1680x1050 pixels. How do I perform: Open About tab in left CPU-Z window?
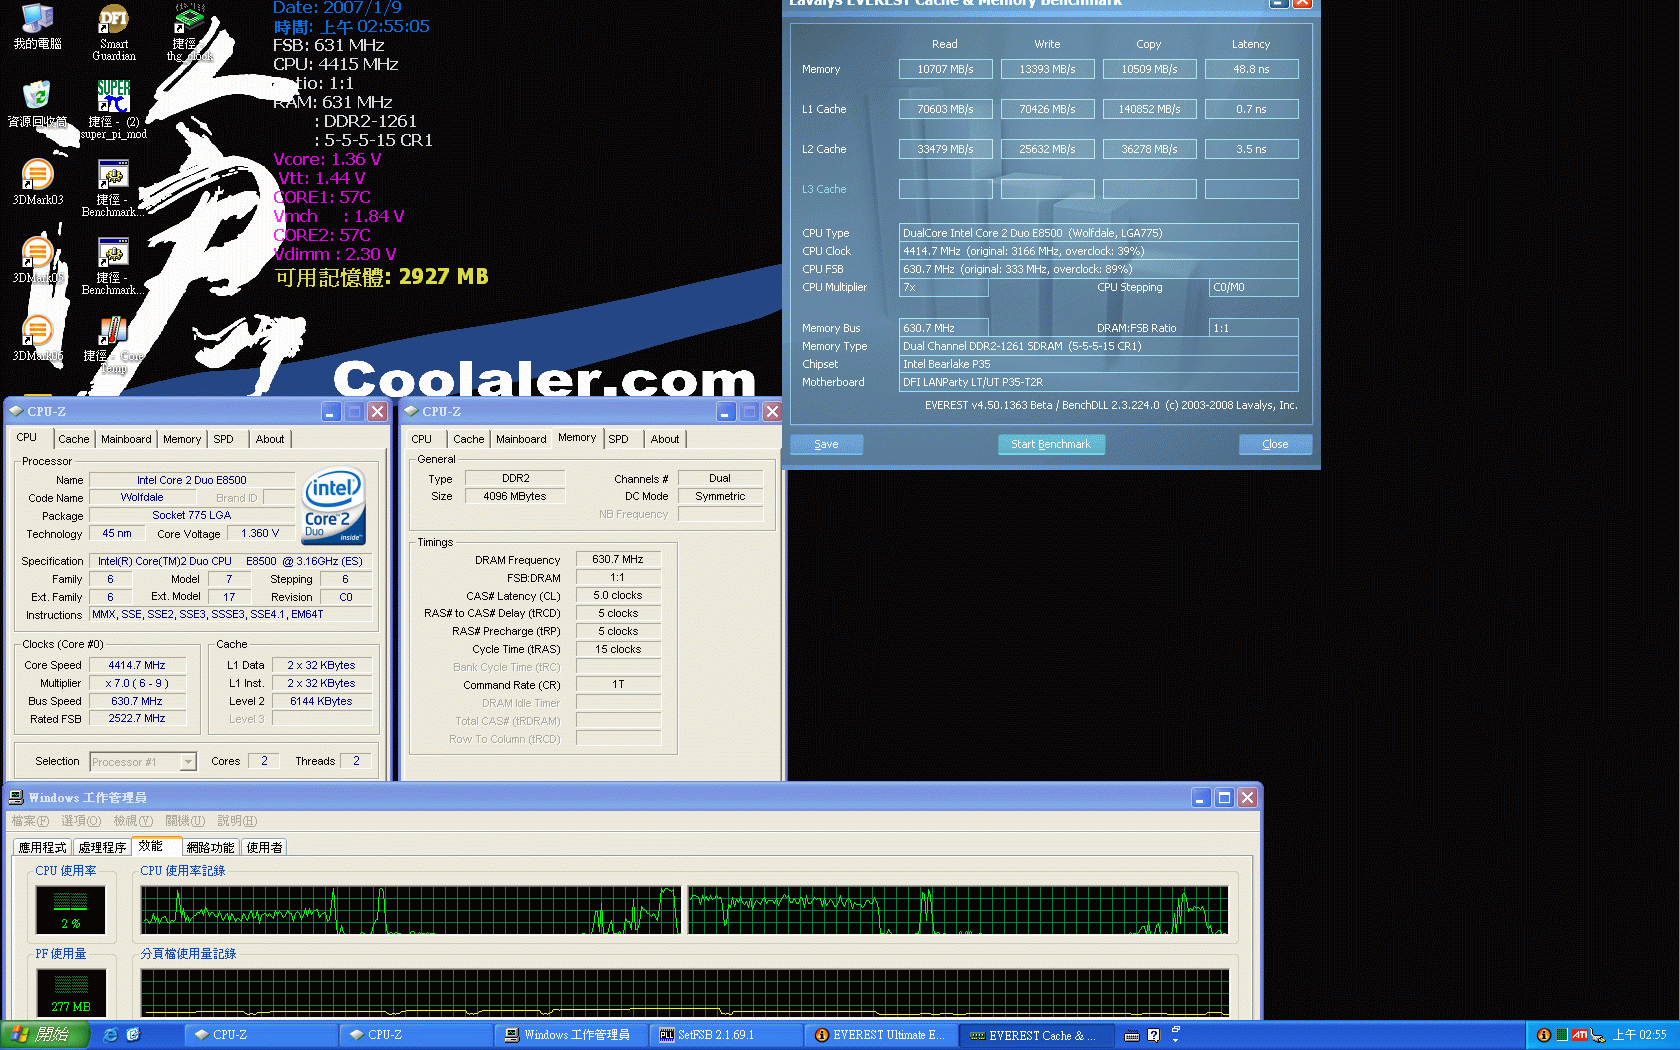270,439
